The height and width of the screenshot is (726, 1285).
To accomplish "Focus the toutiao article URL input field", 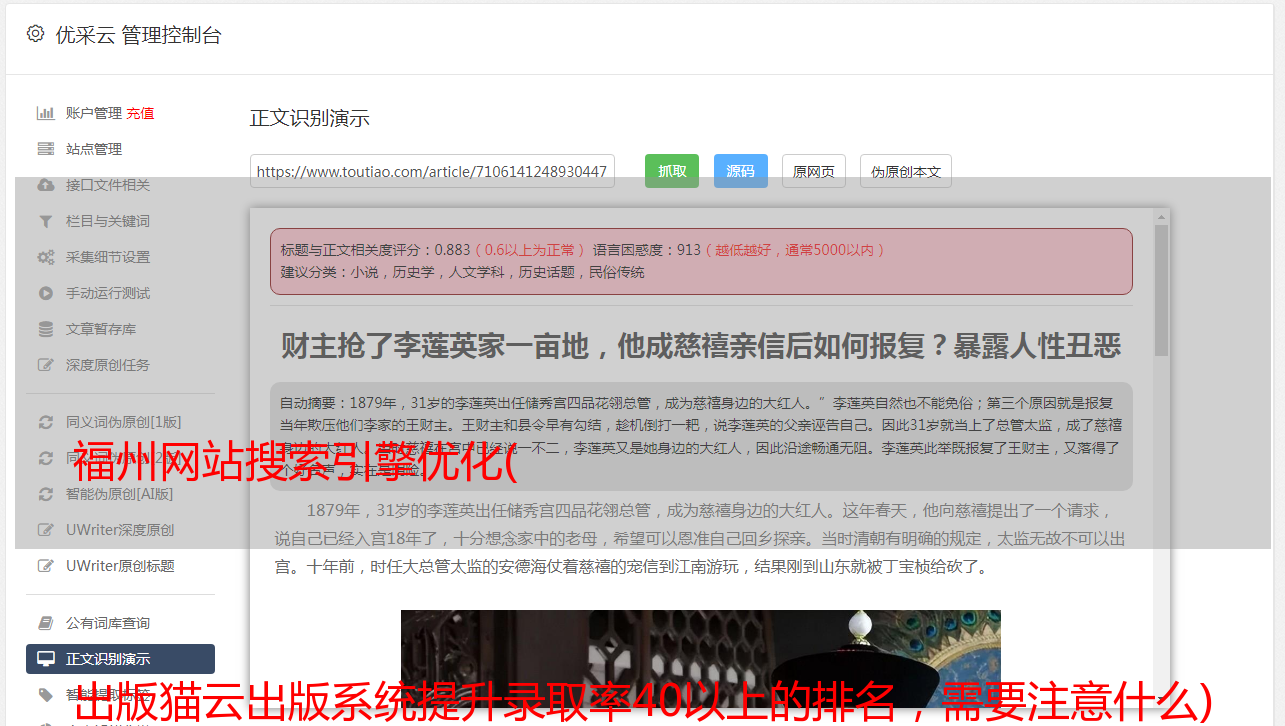I will click(x=432, y=171).
